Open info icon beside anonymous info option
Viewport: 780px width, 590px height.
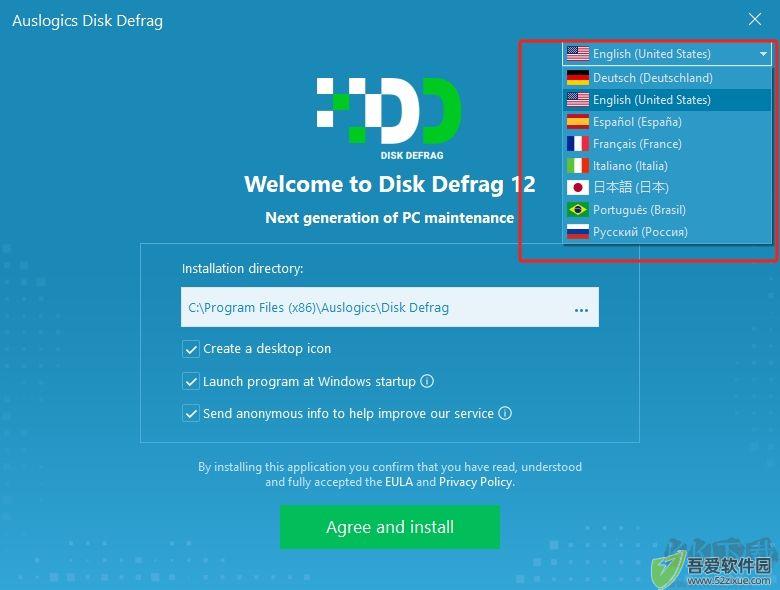505,413
